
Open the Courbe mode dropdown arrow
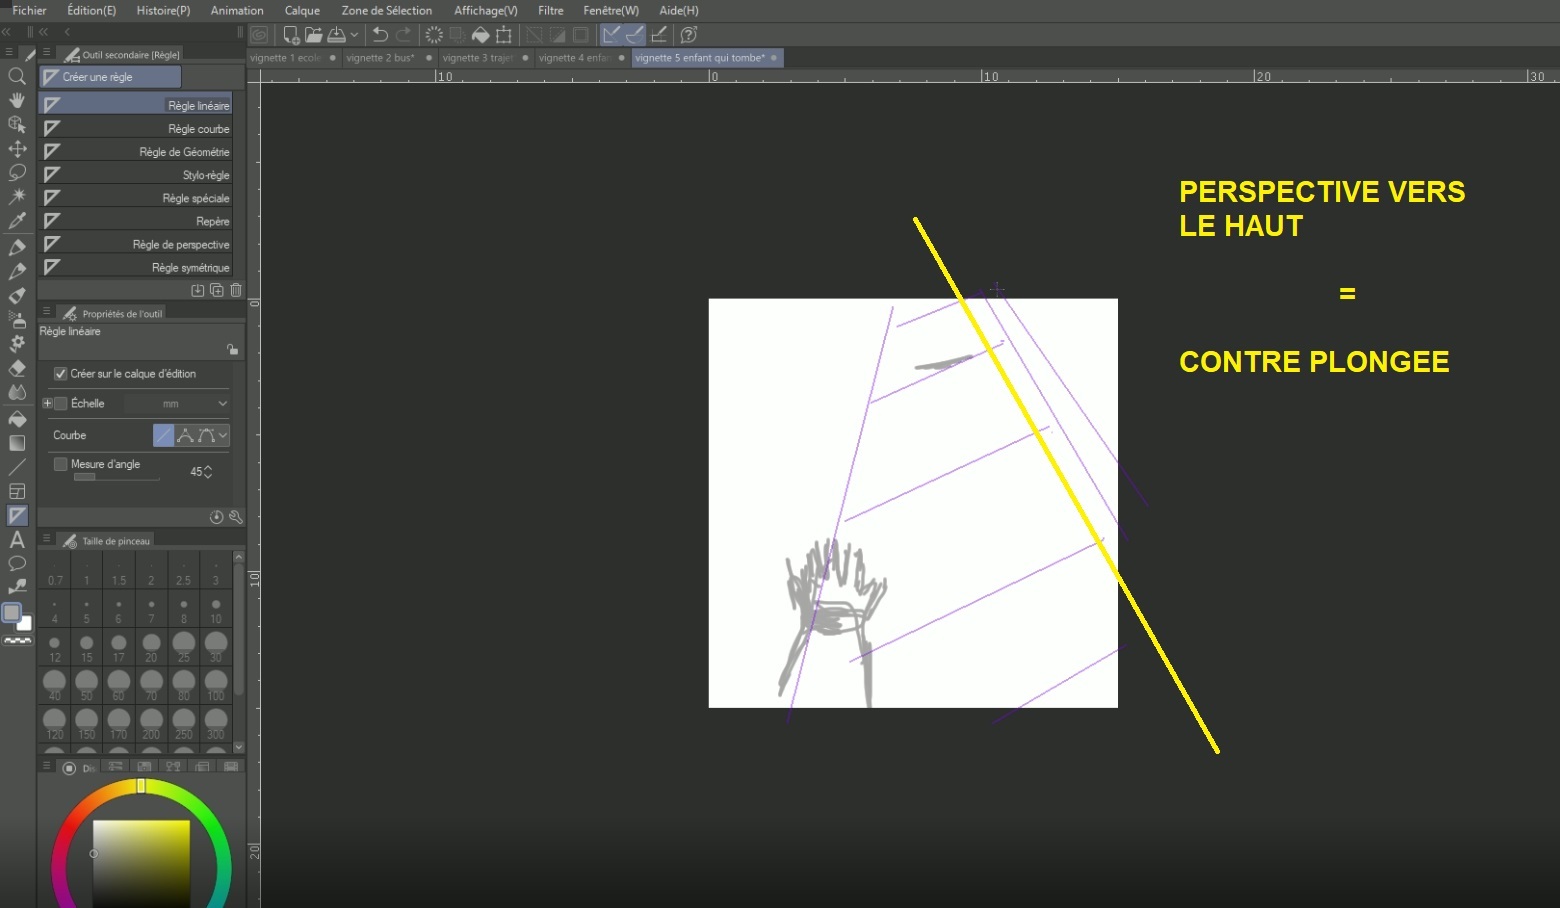pyautogui.click(x=223, y=435)
